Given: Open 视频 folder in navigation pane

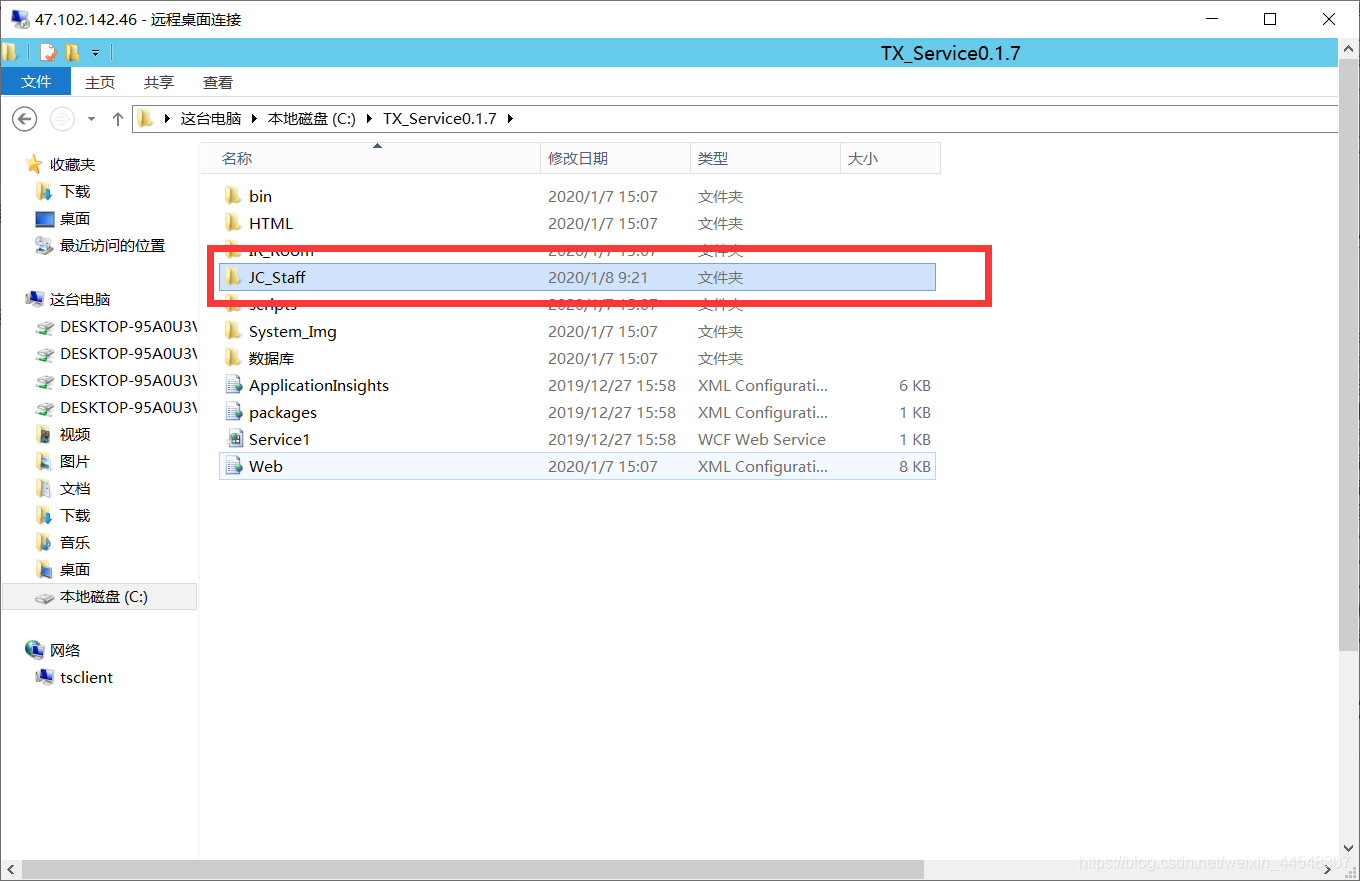Looking at the screenshot, I should [75, 434].
